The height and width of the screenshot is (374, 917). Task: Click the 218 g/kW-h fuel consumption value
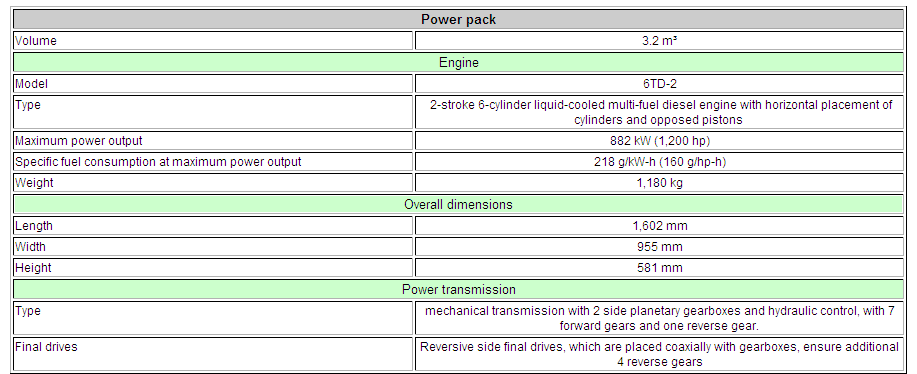point(660,162)
